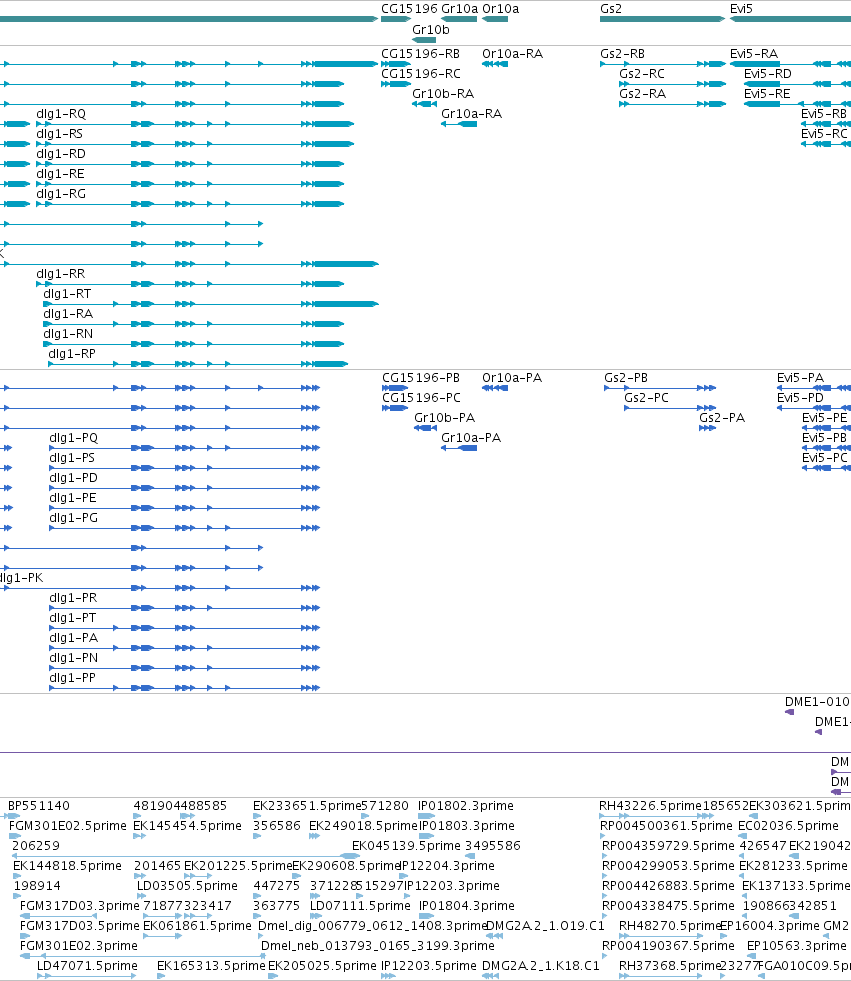Click the BP551140 EST label
The height and width of the screenshot is (981, 851).
[39, 806]
